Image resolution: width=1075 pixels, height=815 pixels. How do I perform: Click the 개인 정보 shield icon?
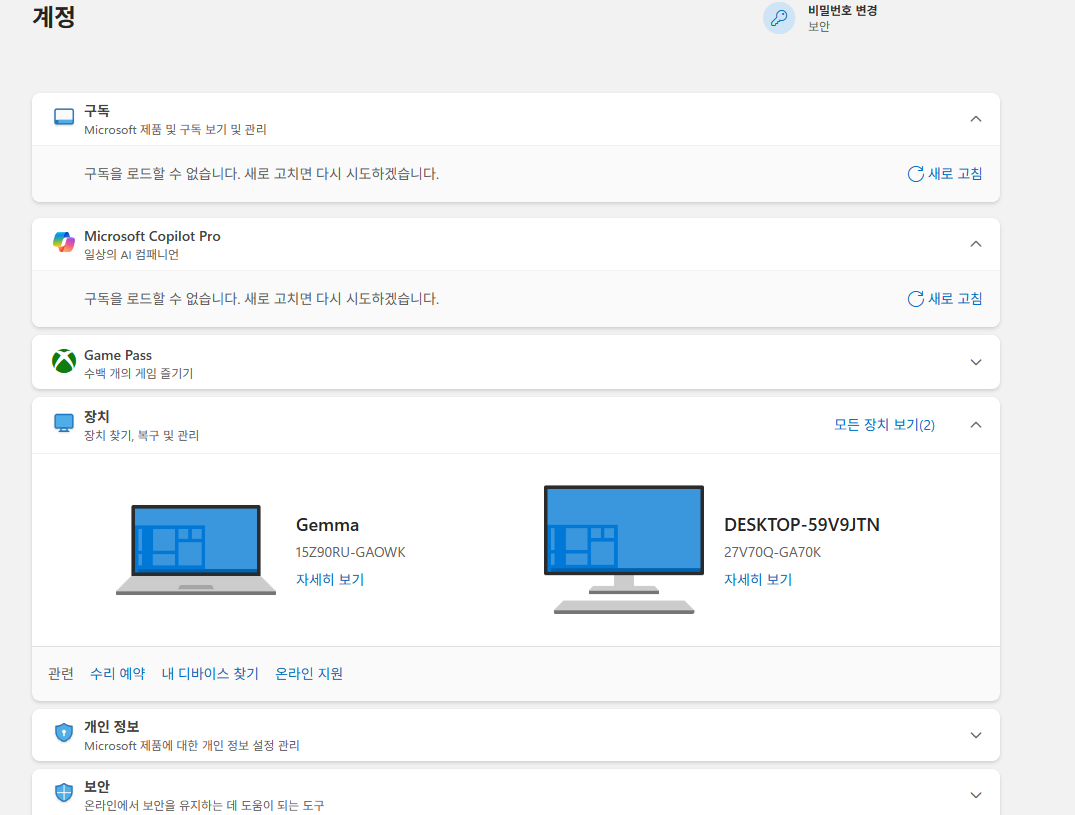(64, 733)
